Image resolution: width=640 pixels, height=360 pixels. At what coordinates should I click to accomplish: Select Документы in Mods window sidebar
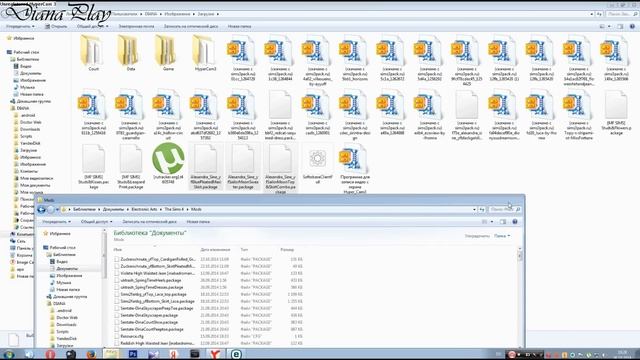pyautogui.click(x=67, y=269)
